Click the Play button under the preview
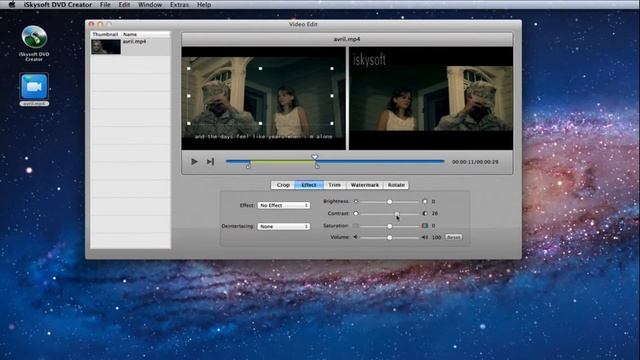Image resolution: width=640 pixels, height=360 pixels. coord(194,162)
